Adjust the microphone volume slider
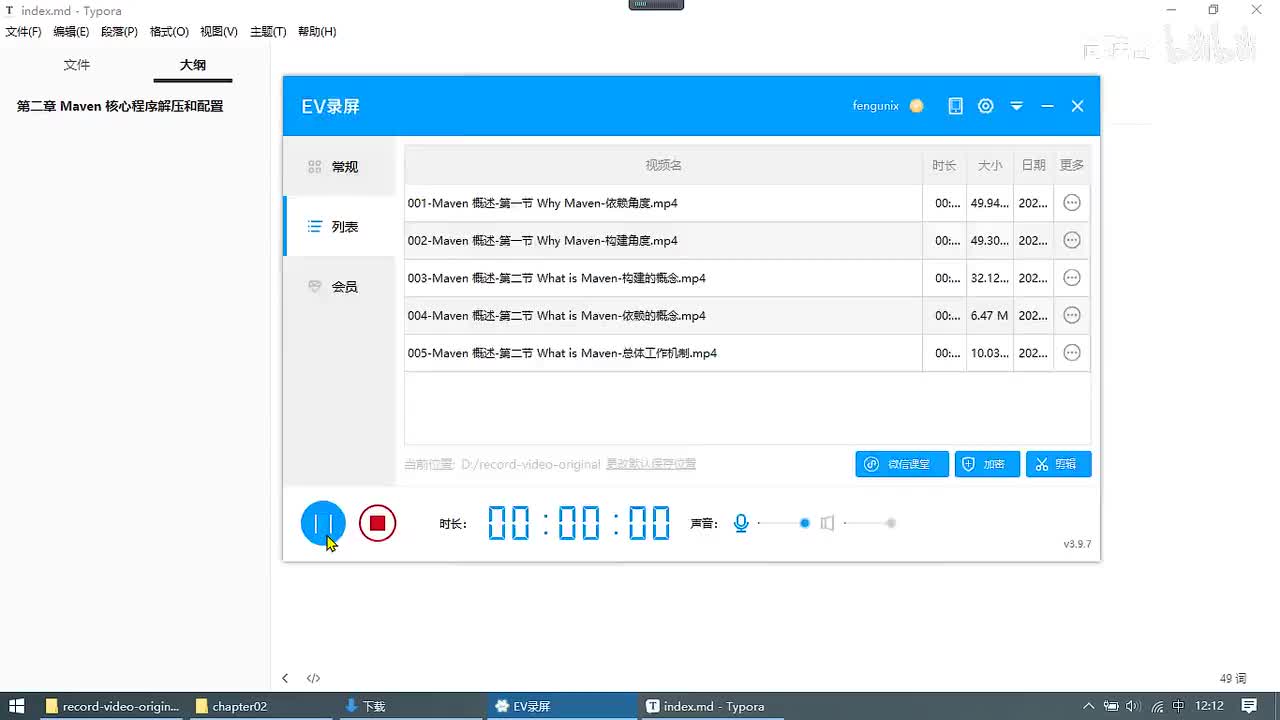Screen dimensions: 1280x720 783,523
